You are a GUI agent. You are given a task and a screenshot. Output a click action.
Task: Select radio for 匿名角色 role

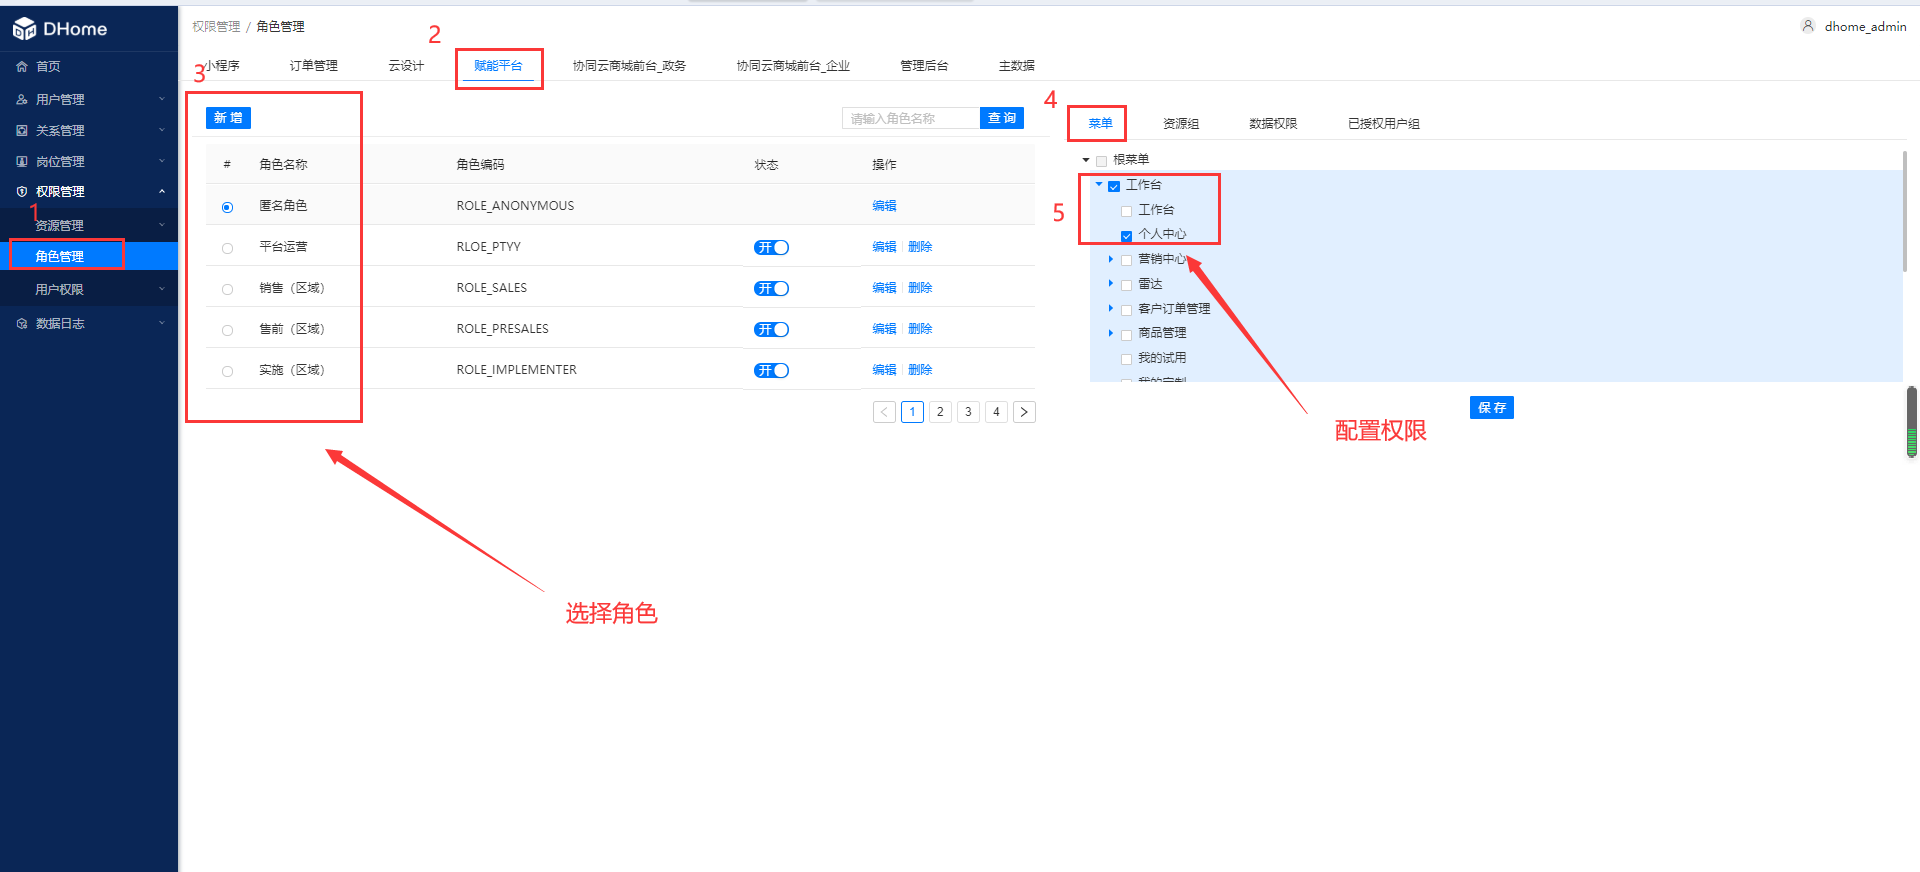coord(227,207)
